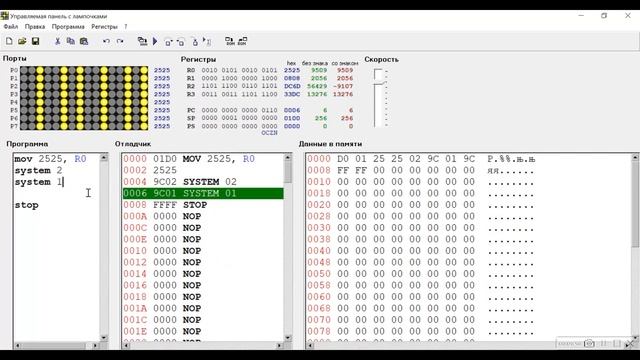The image size is (640, 360).
Task: Undo the last edit
Action: pyautogui.click(x=106, y=41)
